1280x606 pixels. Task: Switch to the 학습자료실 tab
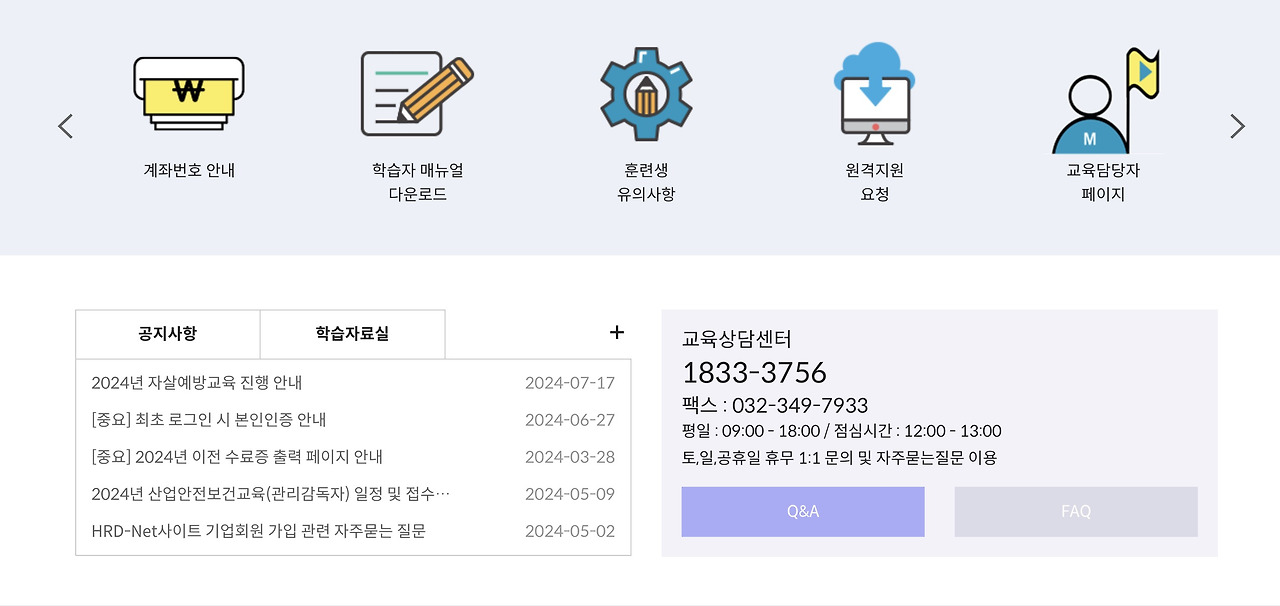352,334
